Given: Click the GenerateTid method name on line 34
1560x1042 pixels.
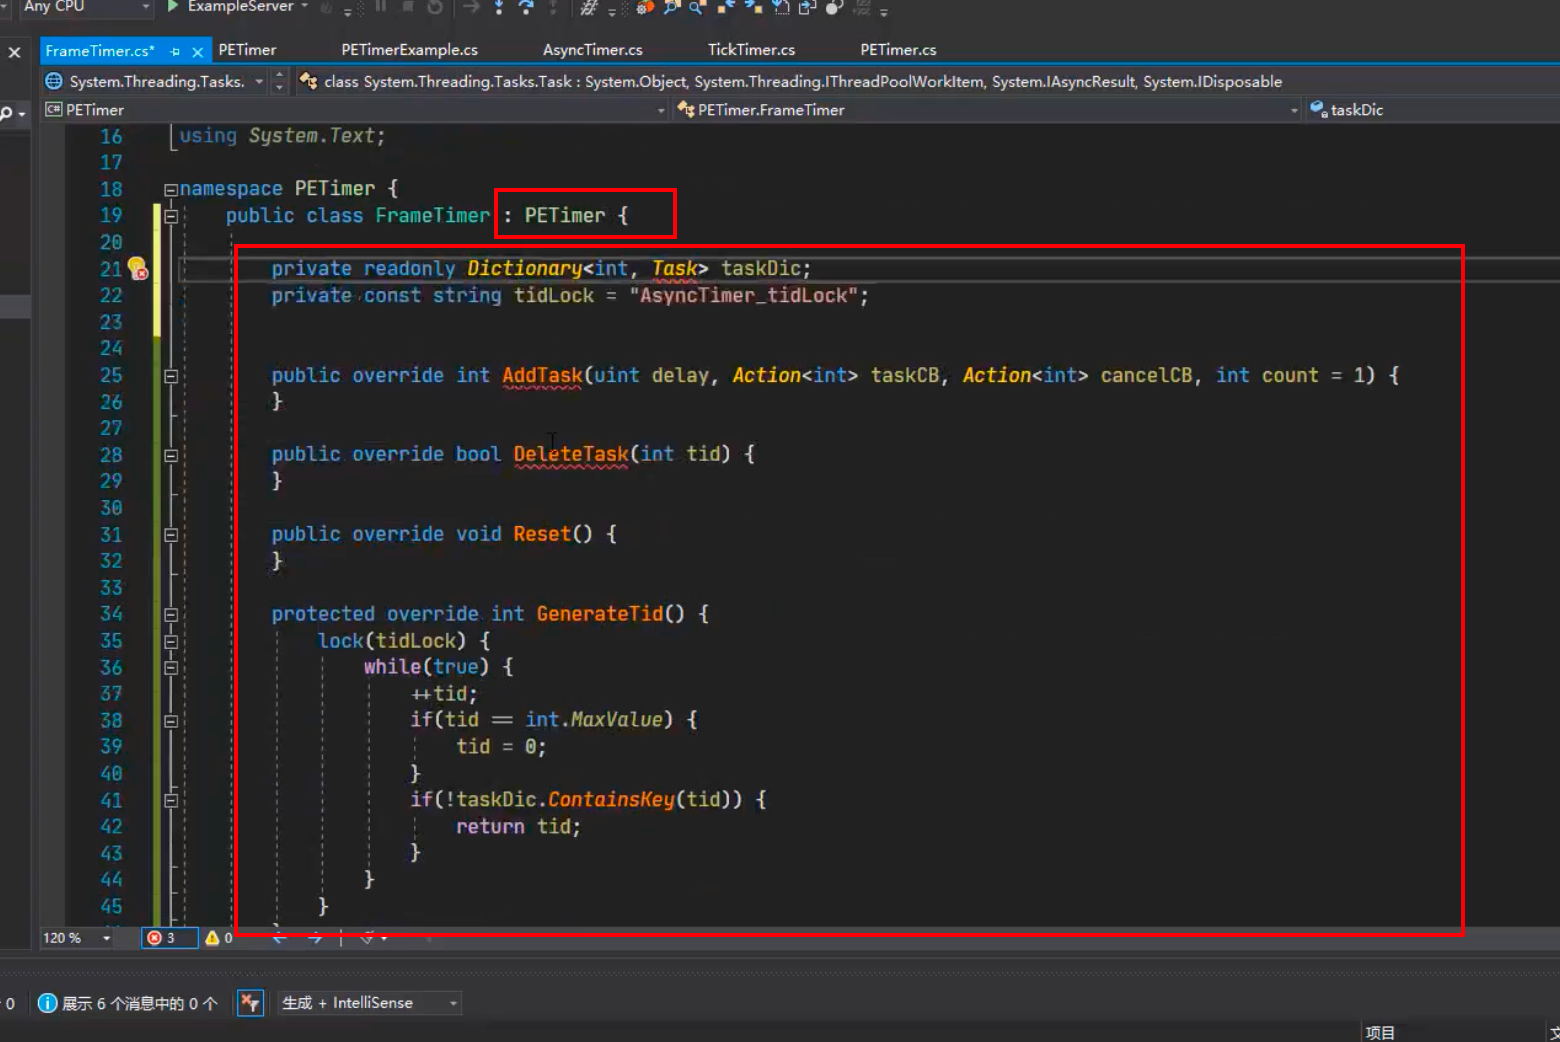Looking at the screenshot, I should pos(600,614).
